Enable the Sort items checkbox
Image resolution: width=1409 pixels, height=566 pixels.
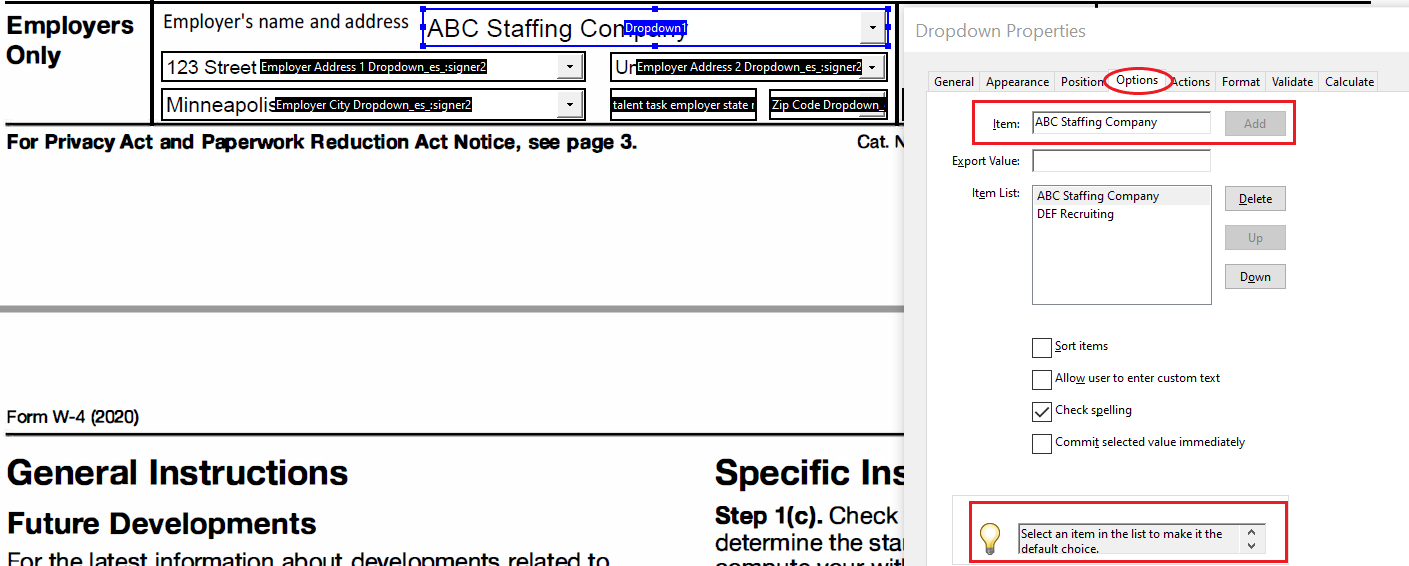click(1042, 348)
